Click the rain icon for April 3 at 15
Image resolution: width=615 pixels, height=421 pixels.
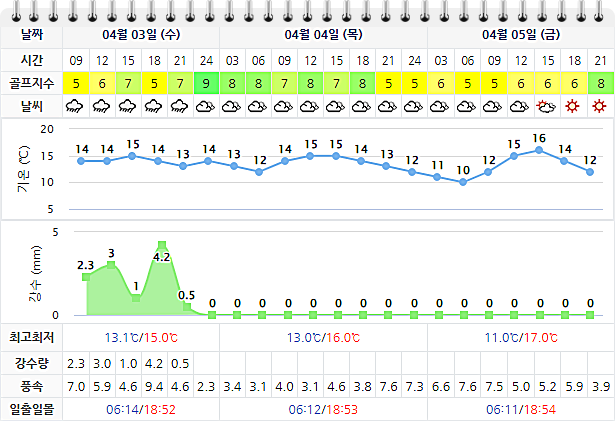click(x=127, y=106)
